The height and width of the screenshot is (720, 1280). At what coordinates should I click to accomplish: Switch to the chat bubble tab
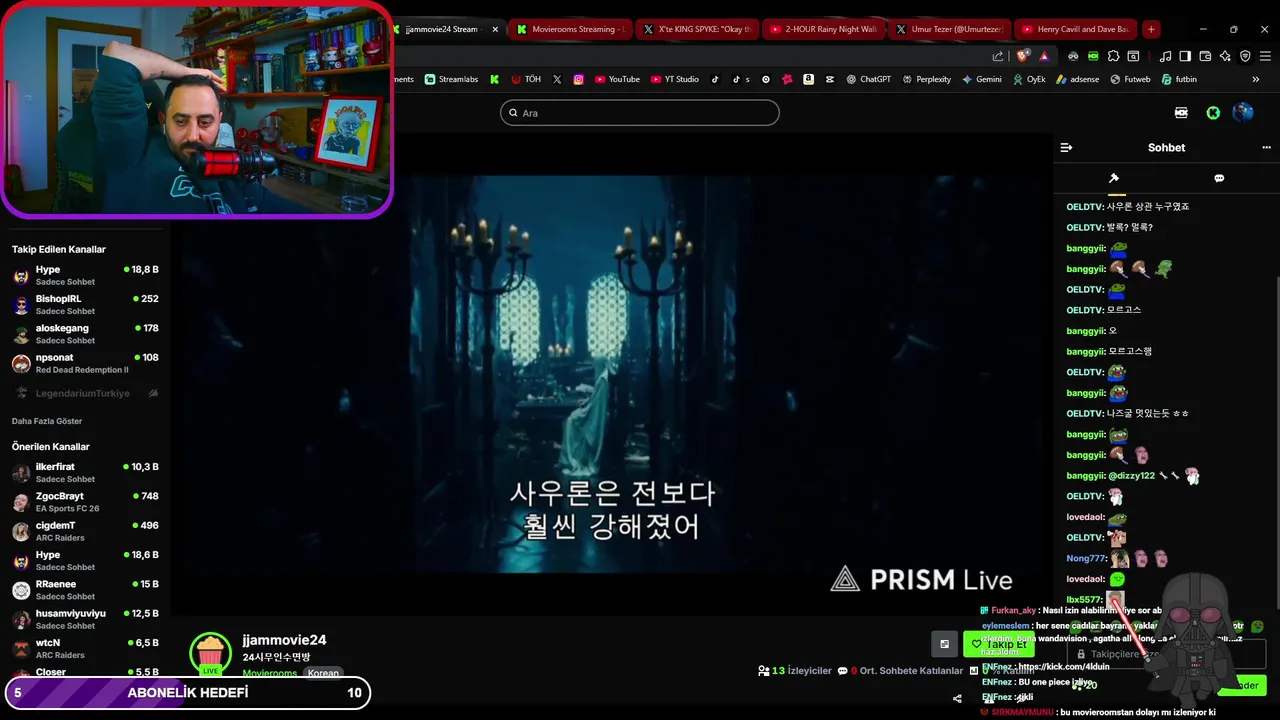[x=1219, y=178]
